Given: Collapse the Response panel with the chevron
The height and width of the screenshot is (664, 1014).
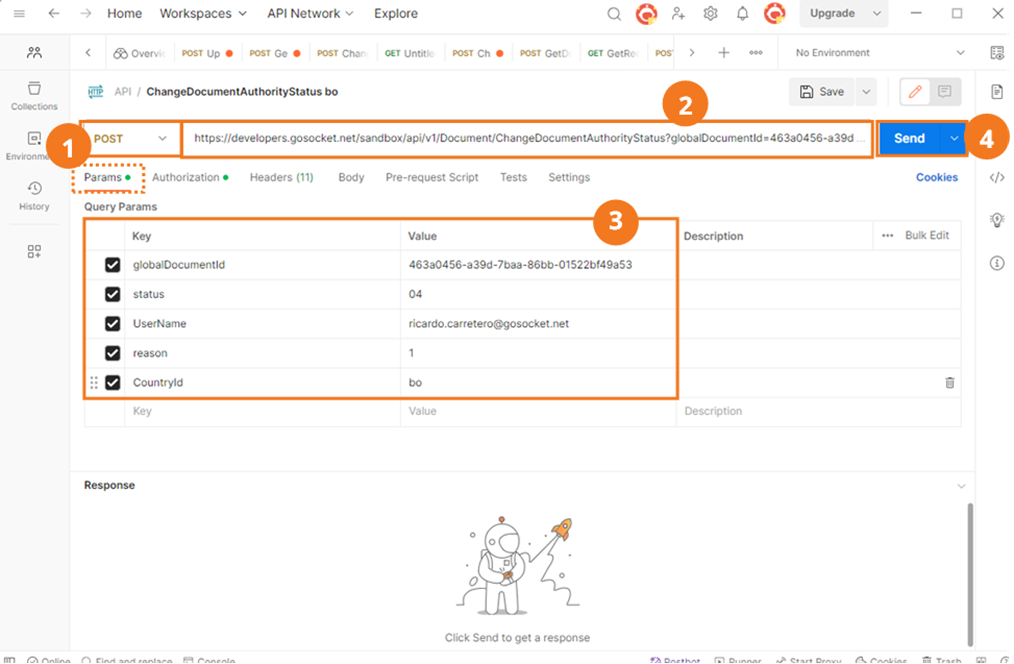Looking at the screenshot, I should pos(962,486).
